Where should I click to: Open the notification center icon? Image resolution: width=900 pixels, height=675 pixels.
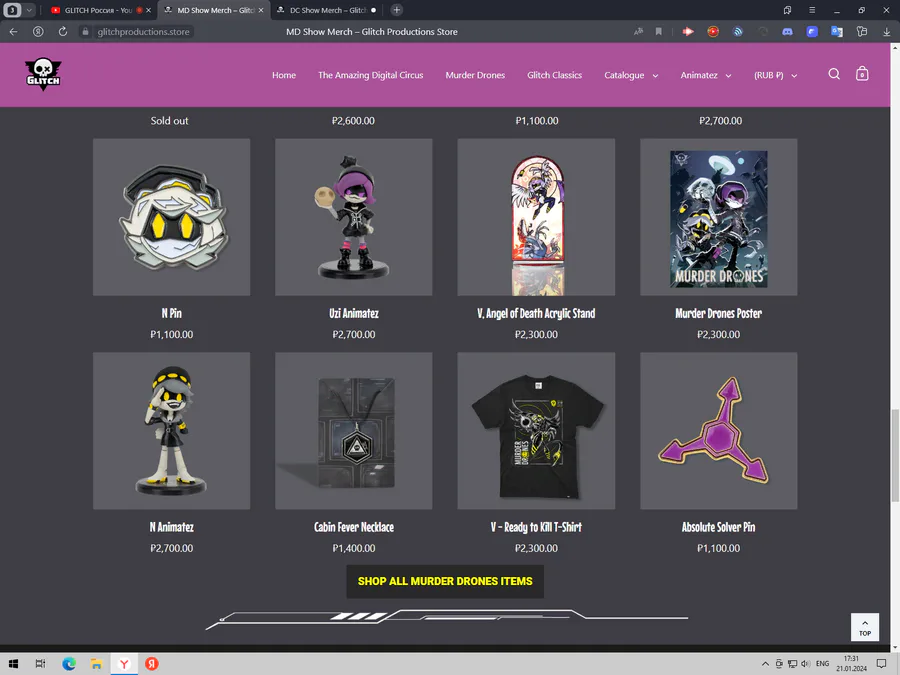point(881,664)
